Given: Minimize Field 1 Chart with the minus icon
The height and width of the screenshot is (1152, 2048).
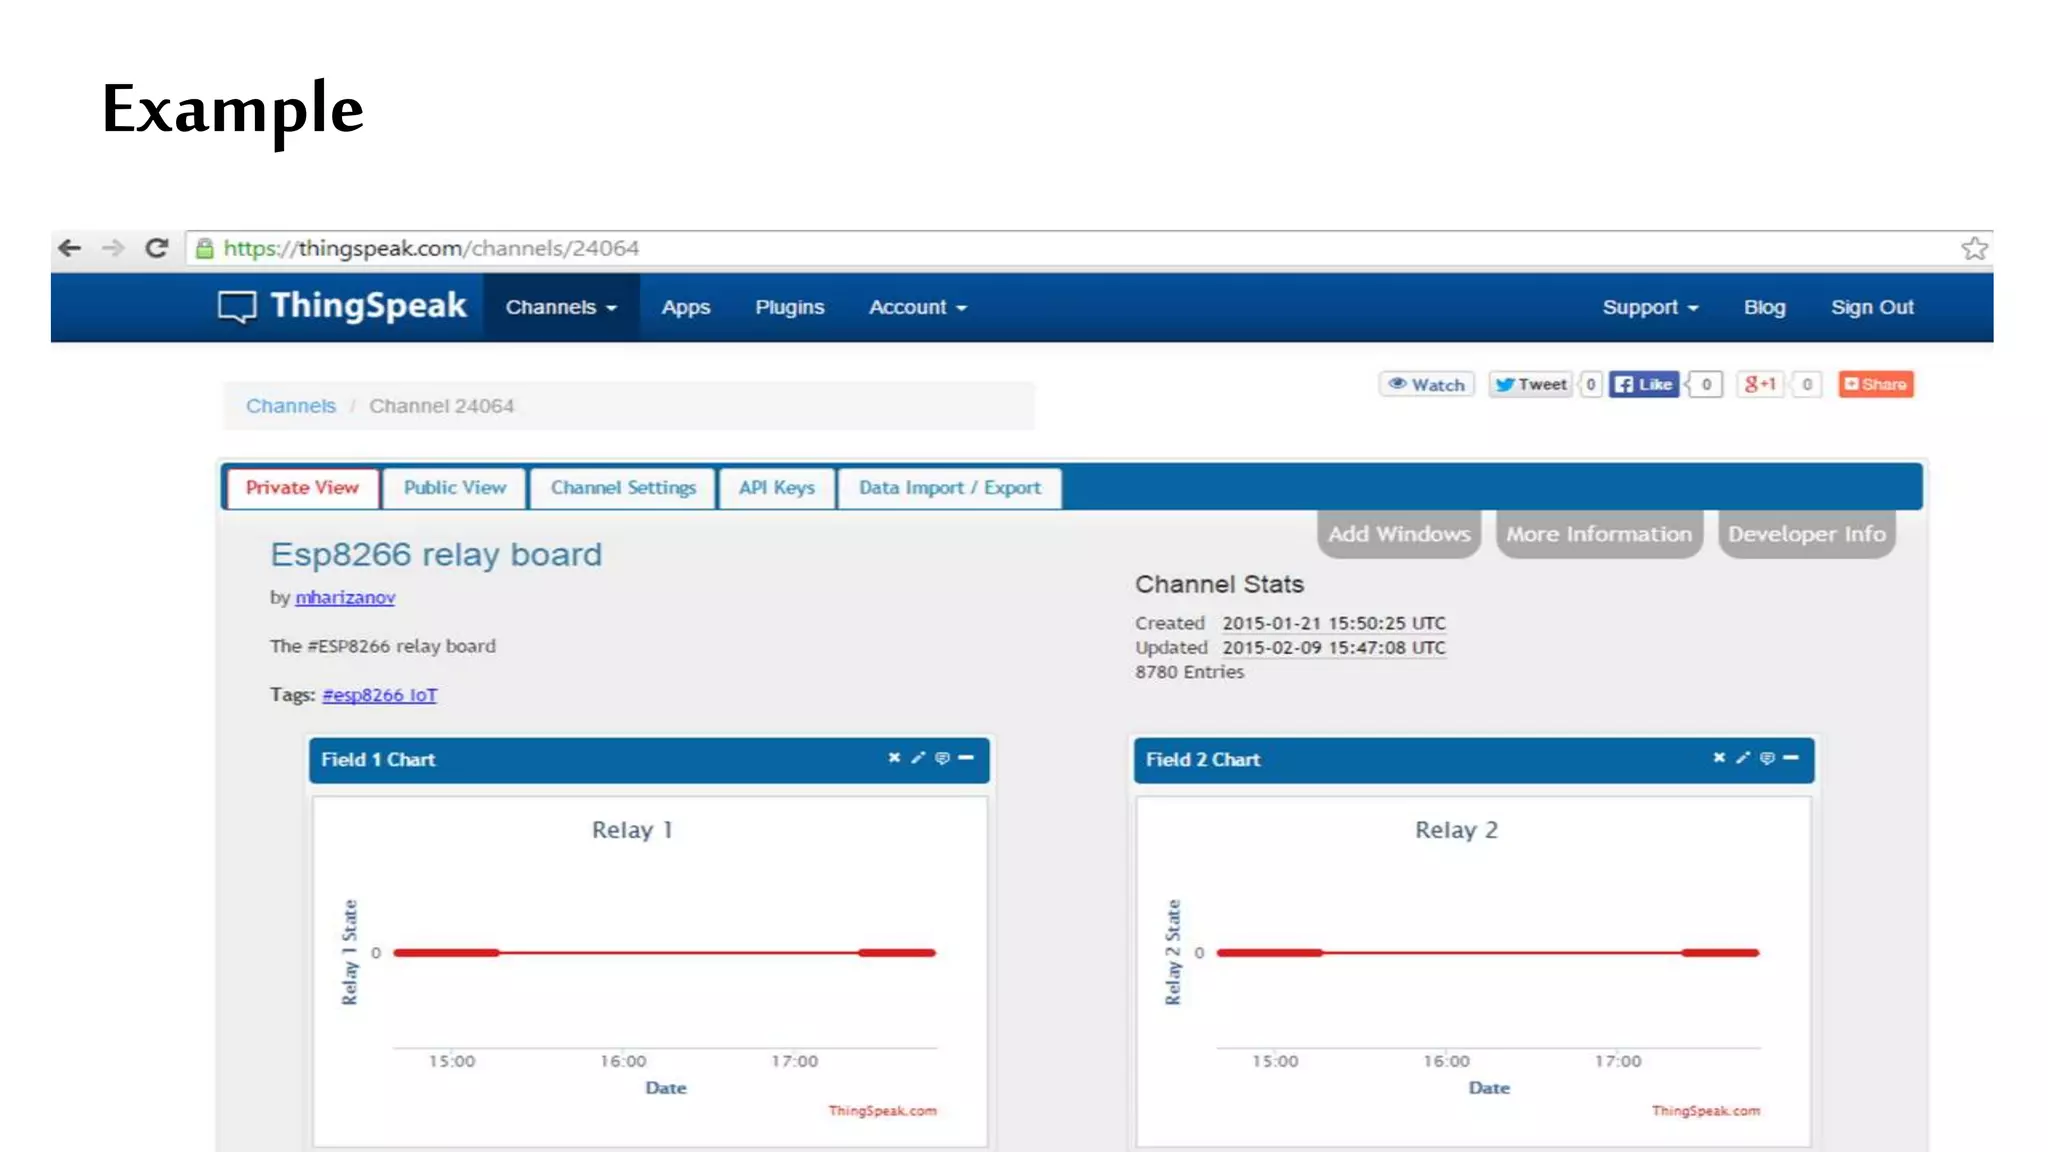Looking at the screenshot, I should tap(966, 758).
